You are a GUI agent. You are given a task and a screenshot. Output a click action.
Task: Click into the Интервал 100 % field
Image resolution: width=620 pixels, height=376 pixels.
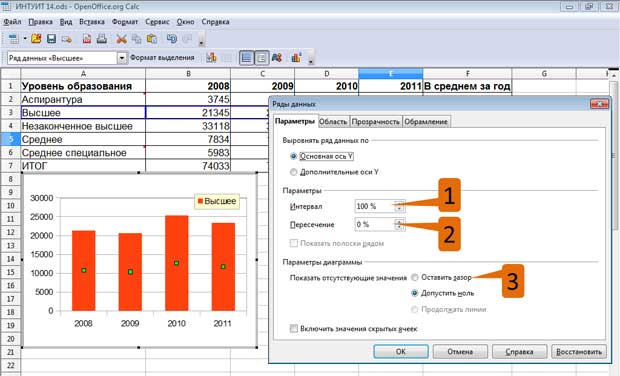coord(375,206)
